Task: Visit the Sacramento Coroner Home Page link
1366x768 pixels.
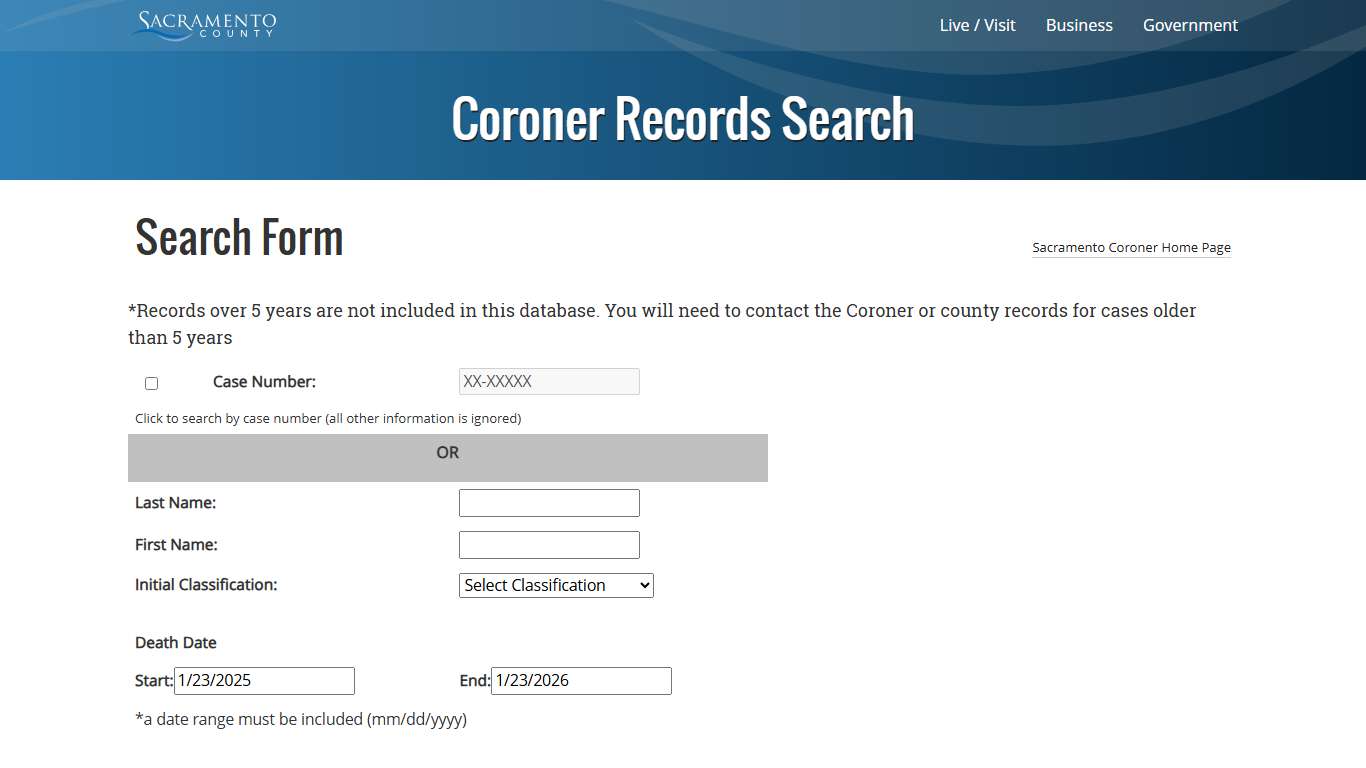Action: click(1131, 247)
